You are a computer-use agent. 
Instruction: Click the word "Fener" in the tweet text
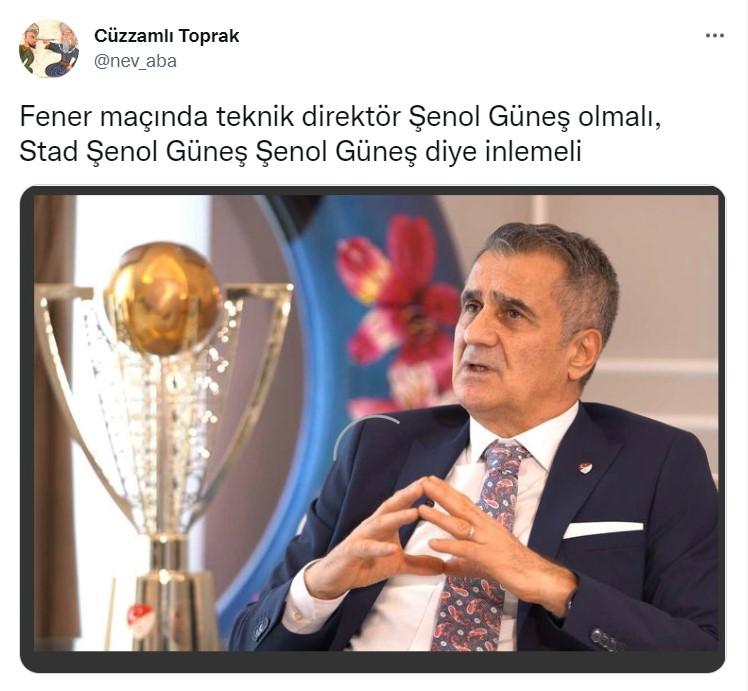coord(55,116)
